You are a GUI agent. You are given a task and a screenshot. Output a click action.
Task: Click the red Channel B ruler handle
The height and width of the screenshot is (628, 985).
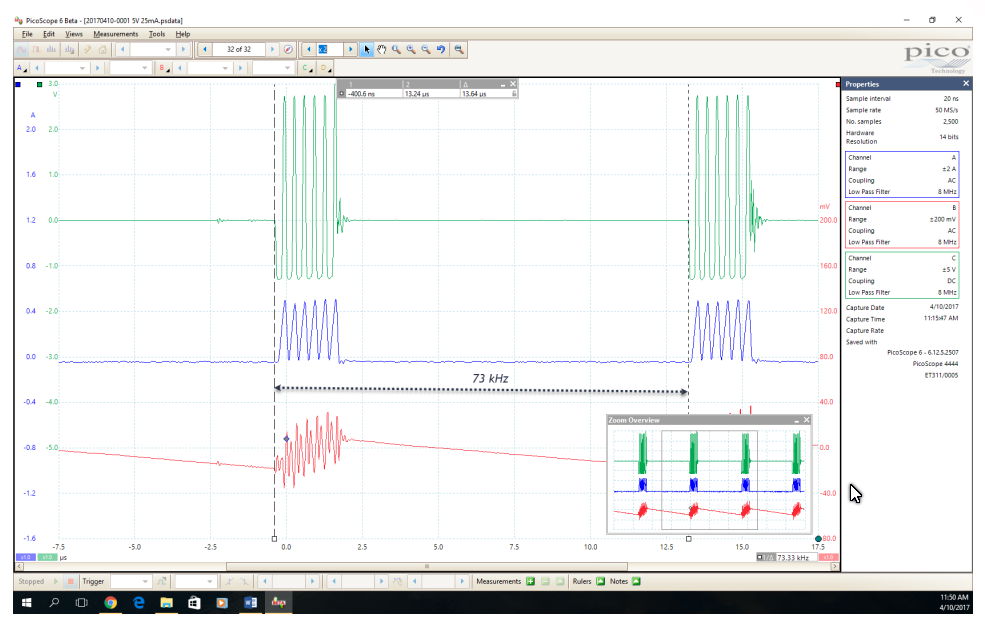[838, 84]
